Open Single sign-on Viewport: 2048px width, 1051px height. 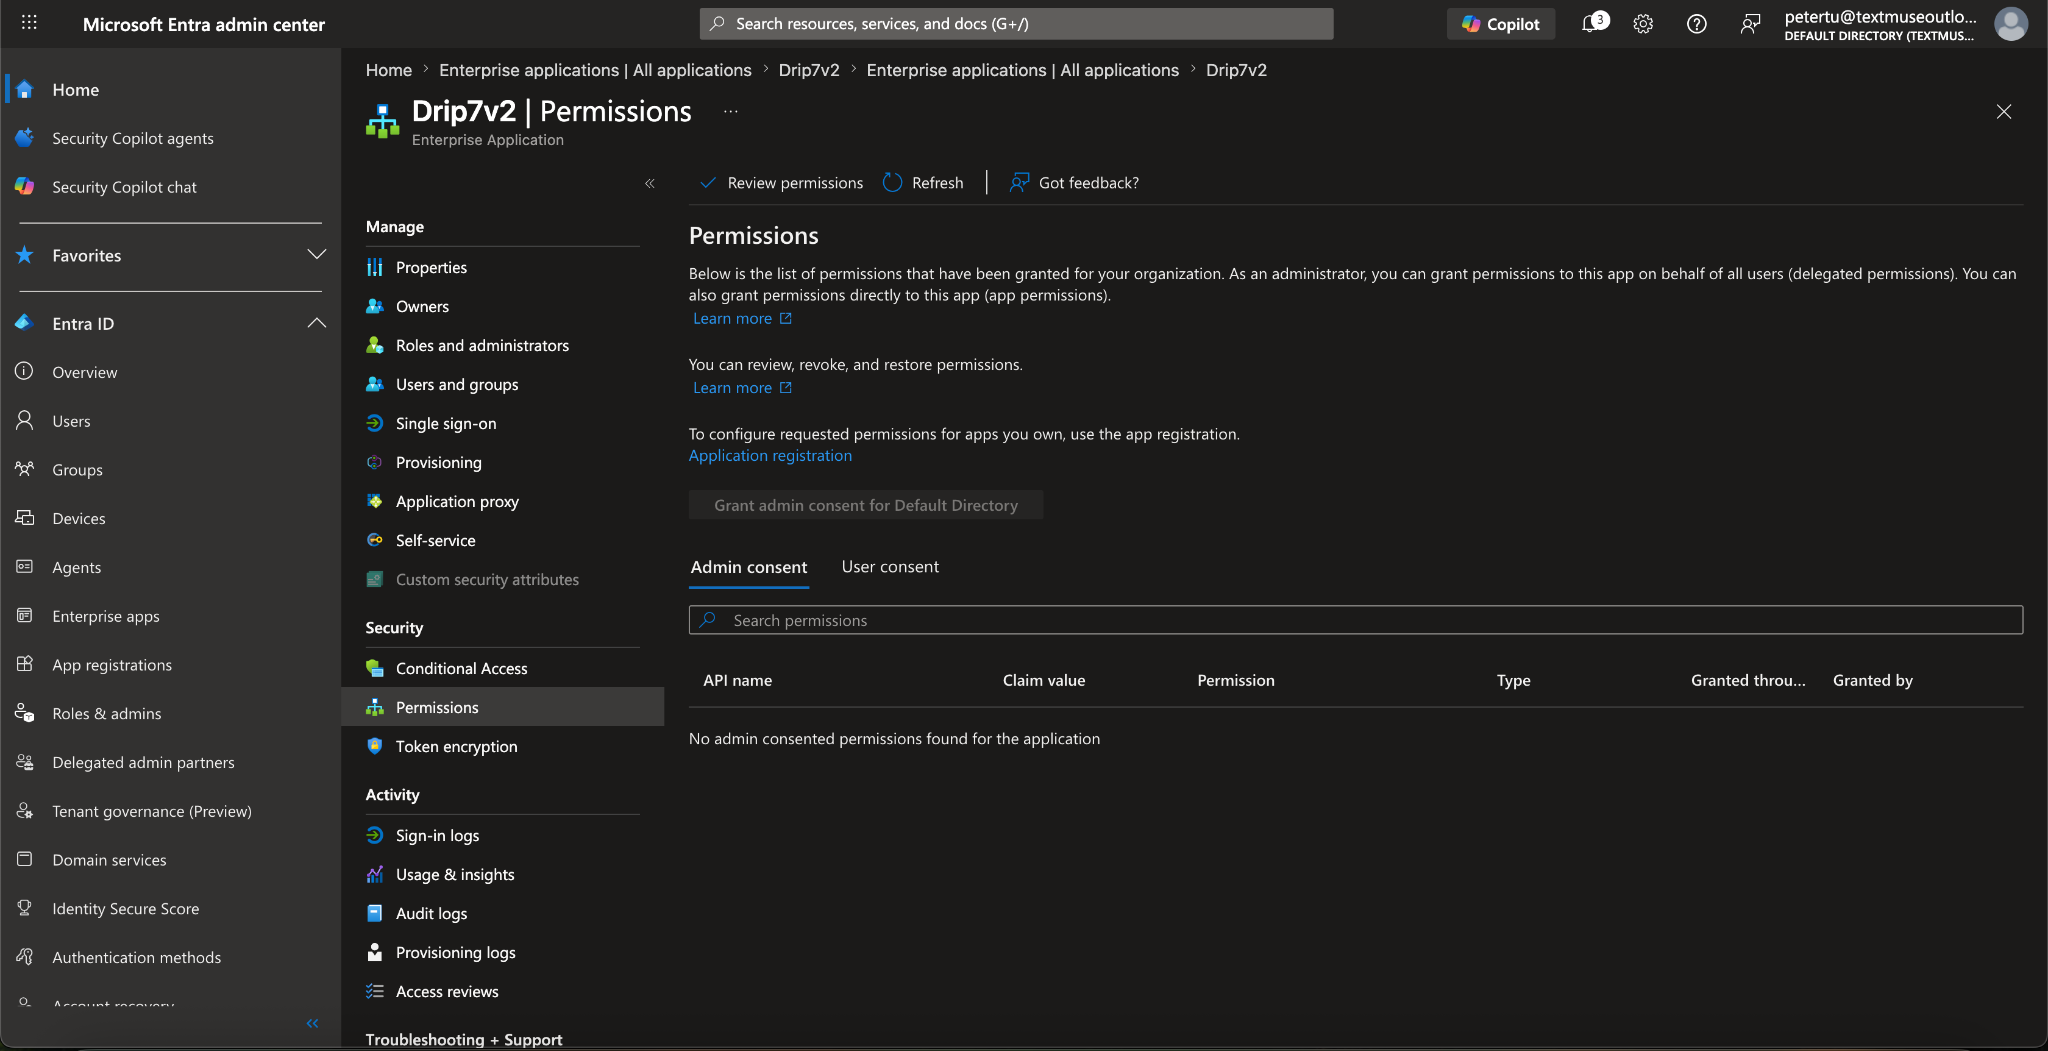(x=446, y=423)
